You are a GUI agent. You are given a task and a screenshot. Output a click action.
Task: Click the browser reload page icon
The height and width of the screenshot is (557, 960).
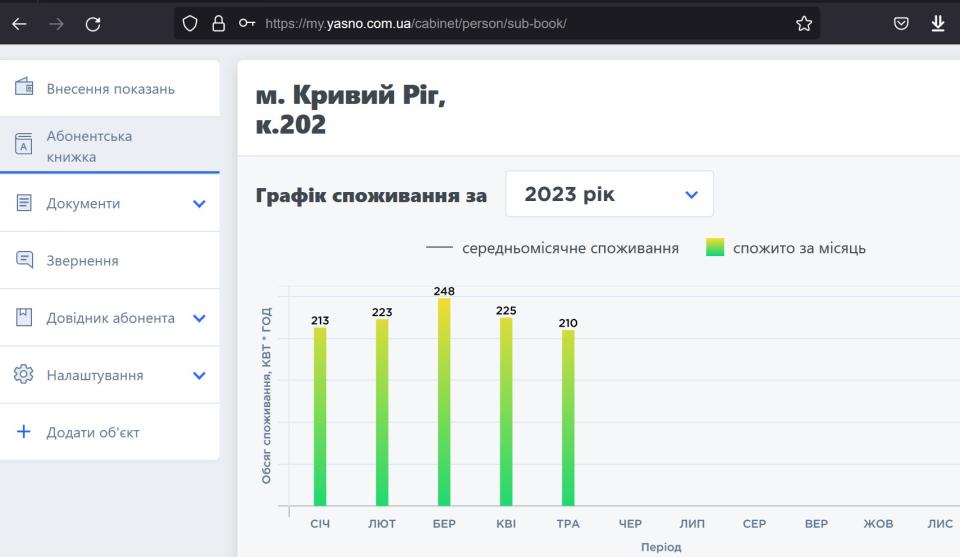click(93, 24)
